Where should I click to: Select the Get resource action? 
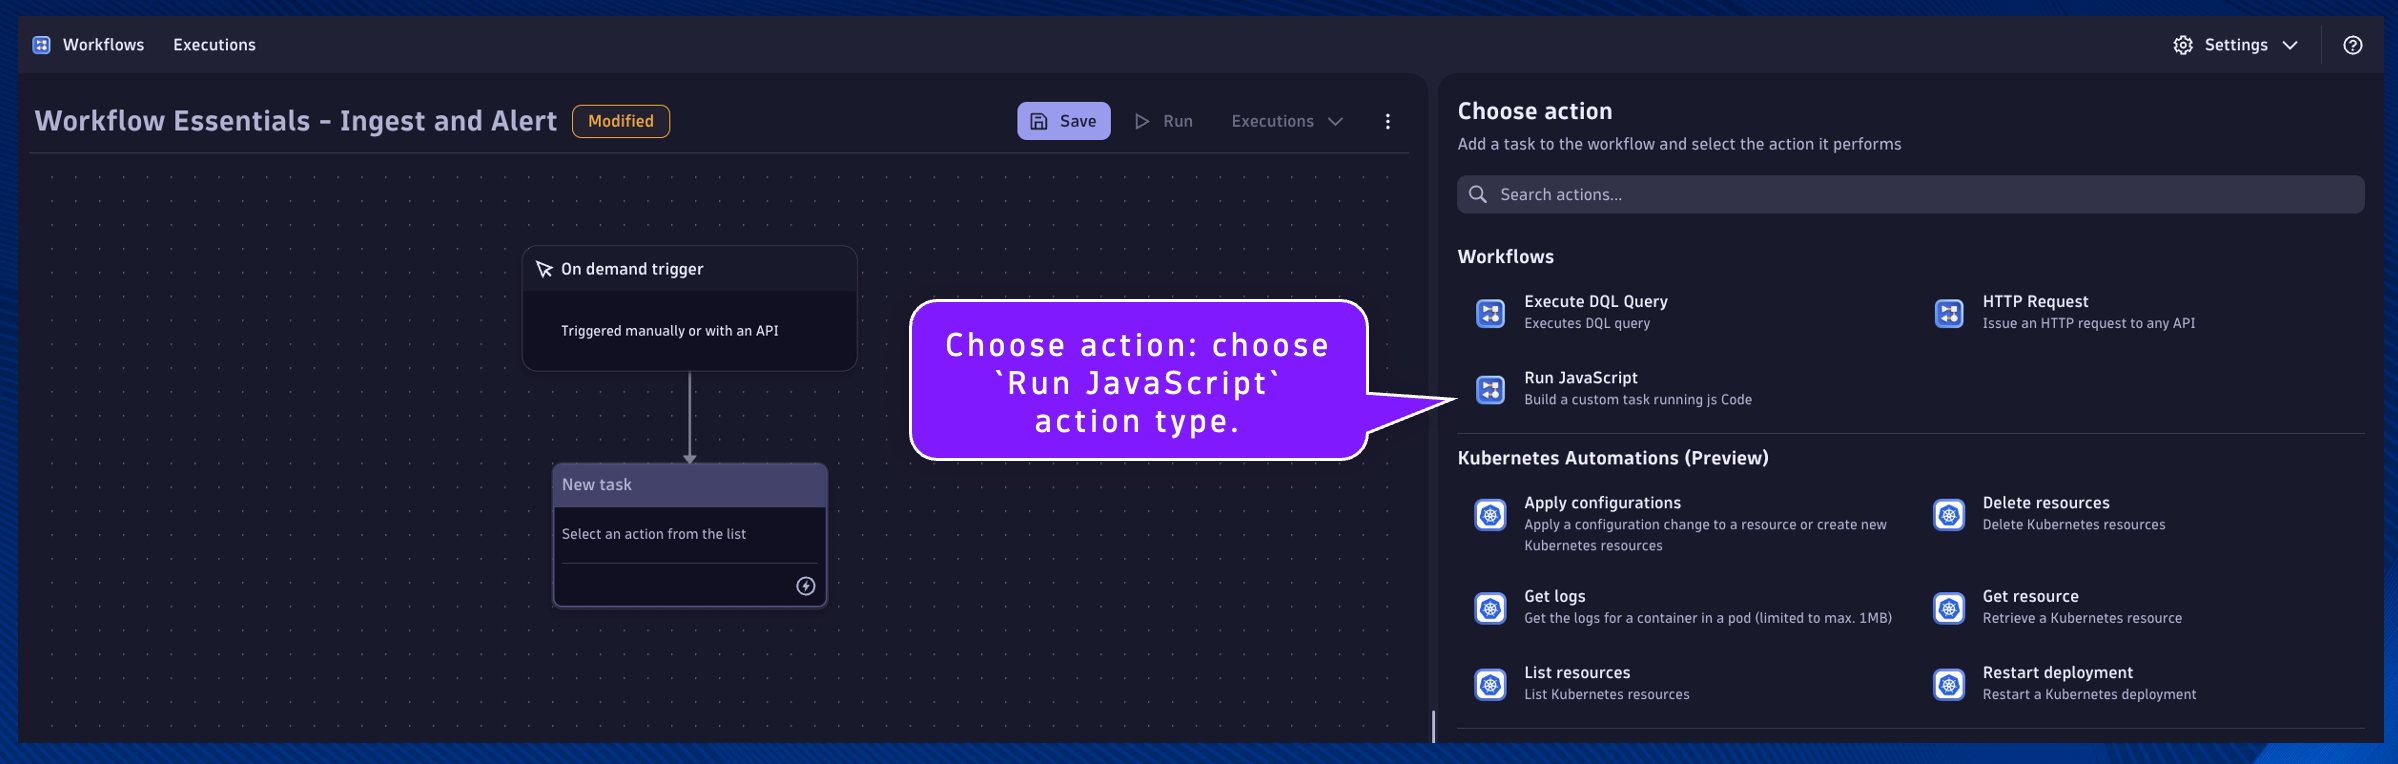point(2084,607)
